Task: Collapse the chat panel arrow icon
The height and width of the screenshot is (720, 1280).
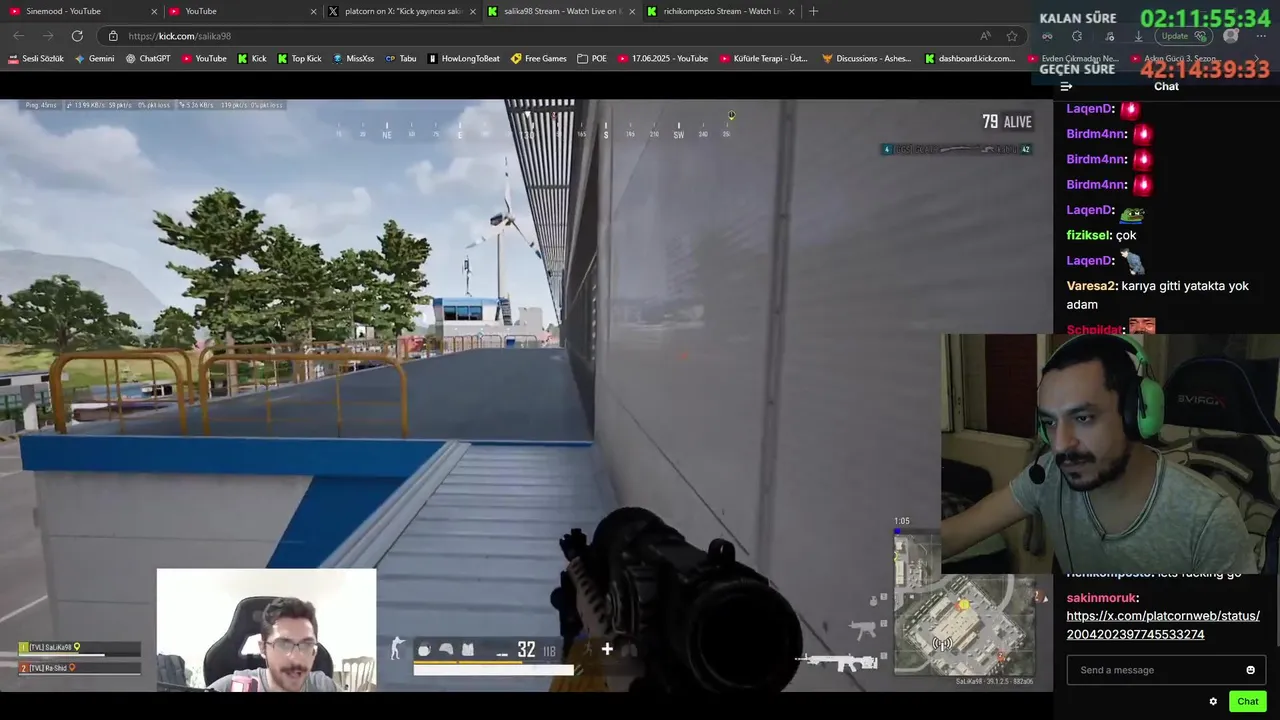Action: coord(1066,86)
